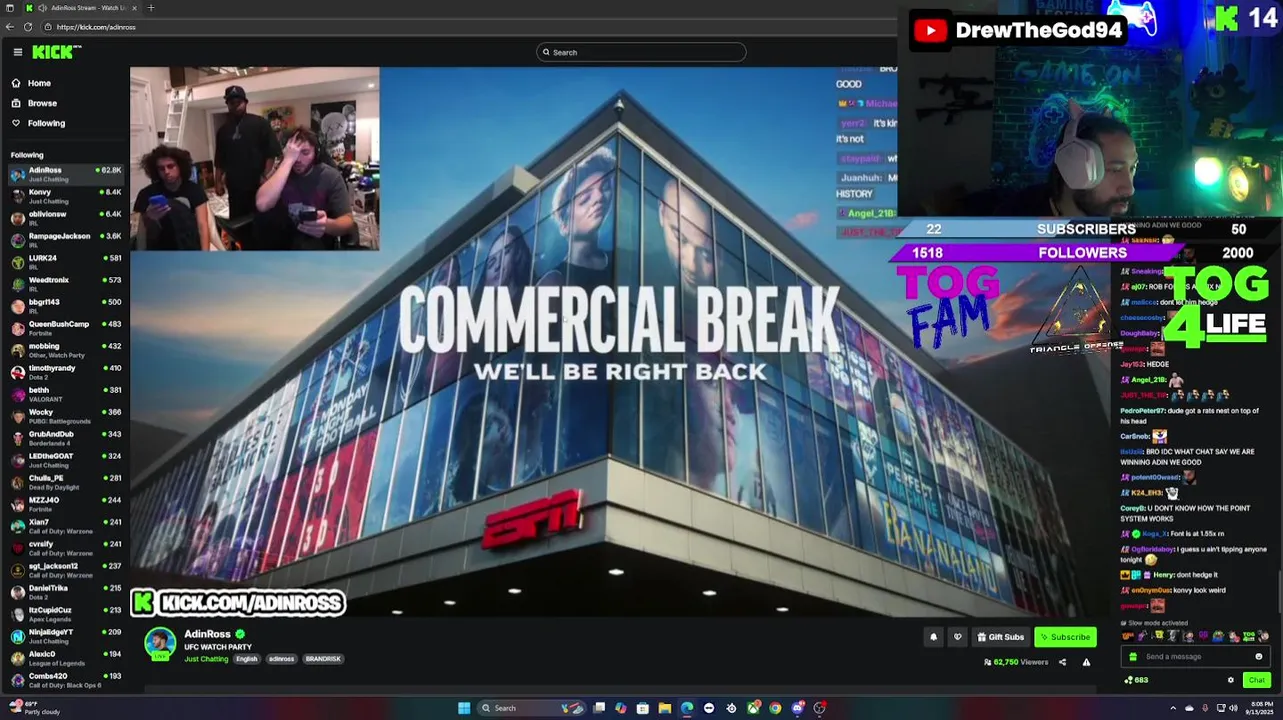This screenshot has width=1283, height=720.
Task: Click the BRANDRISK tag pill
Action: coord(323,659)
